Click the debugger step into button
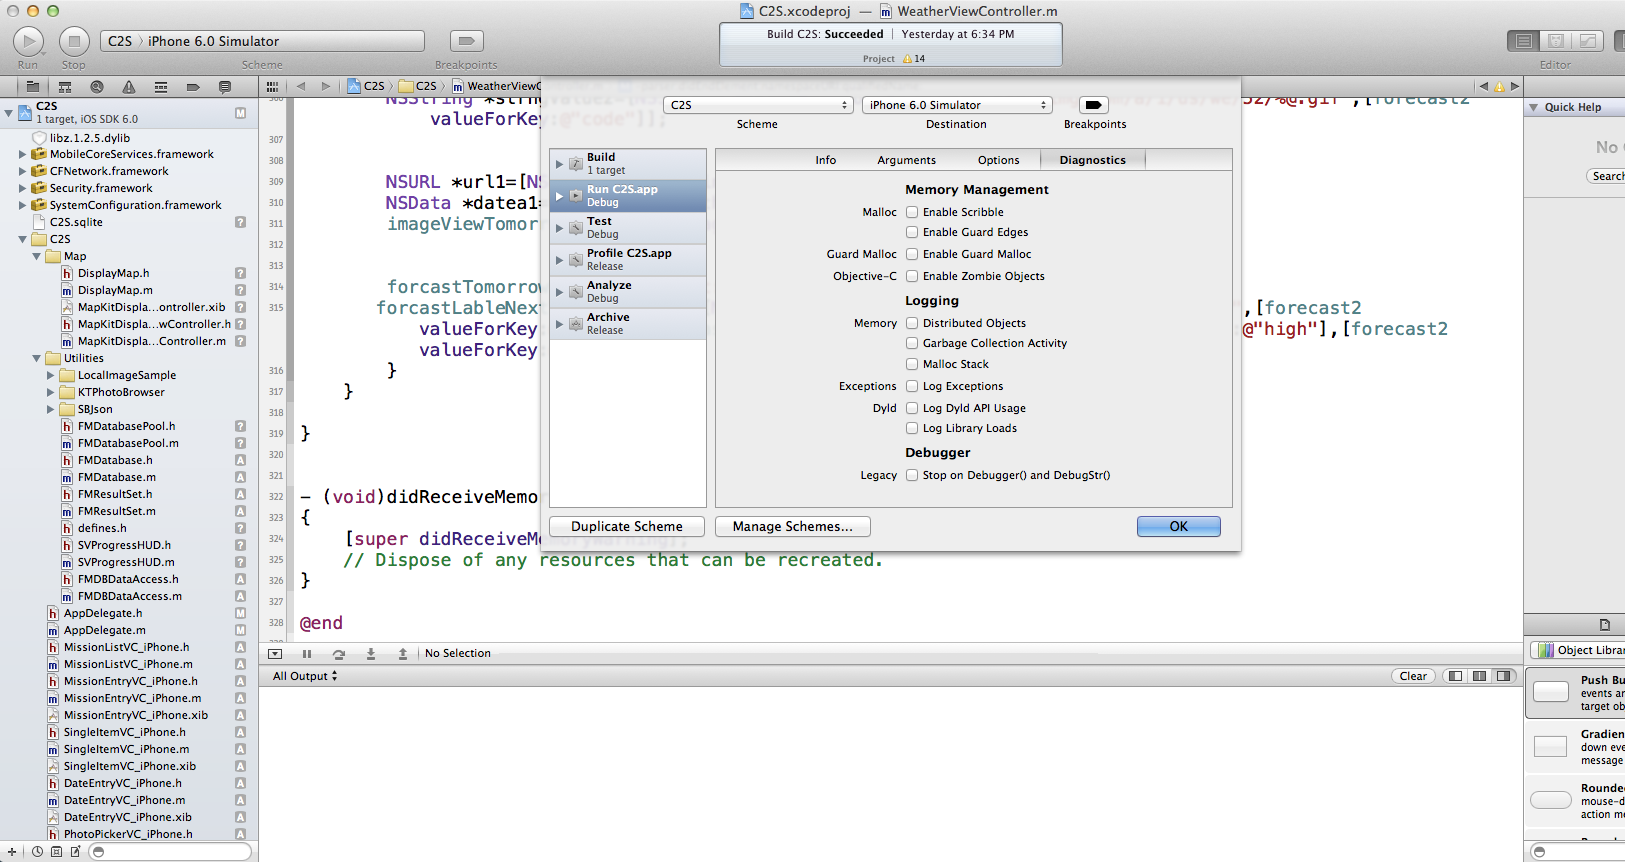The height and width of the screenshot is (862, 1625). [x=371, y=654]
